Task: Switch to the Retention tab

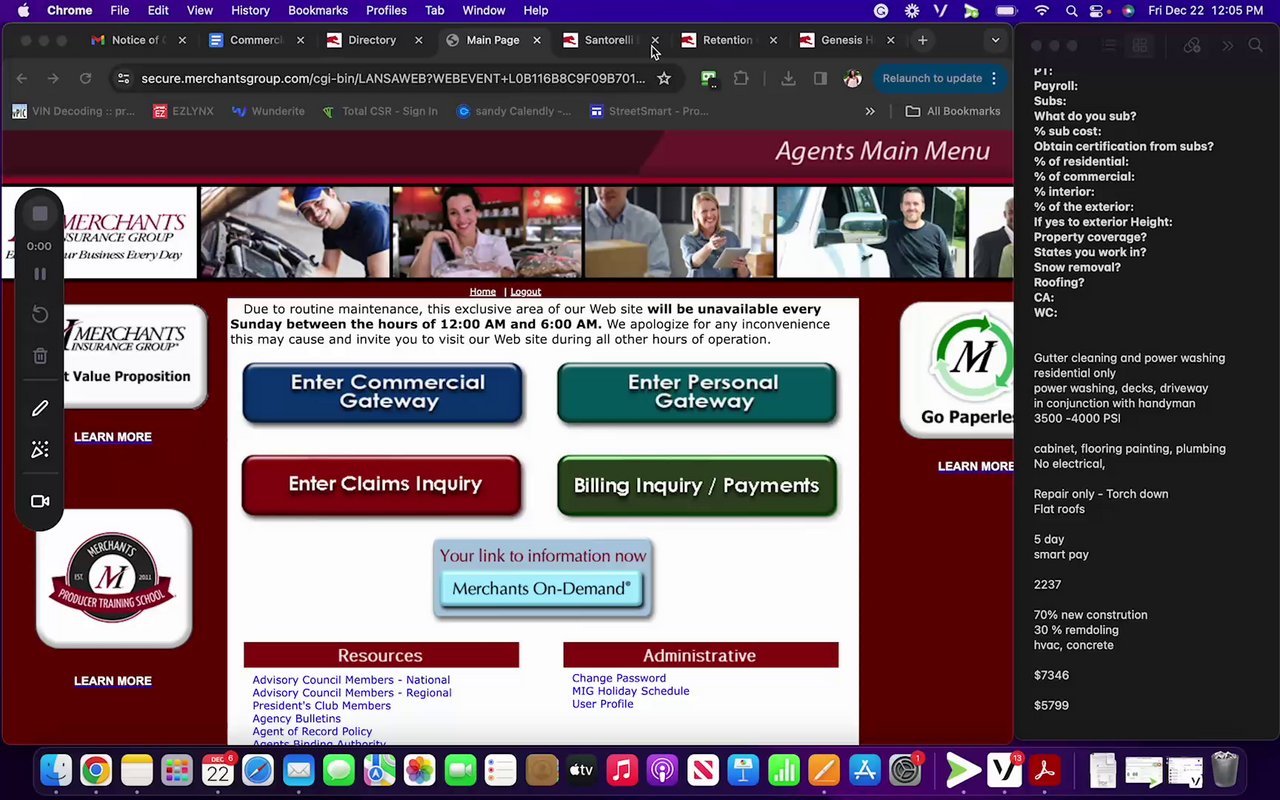Action: click(x=727, y=40)
